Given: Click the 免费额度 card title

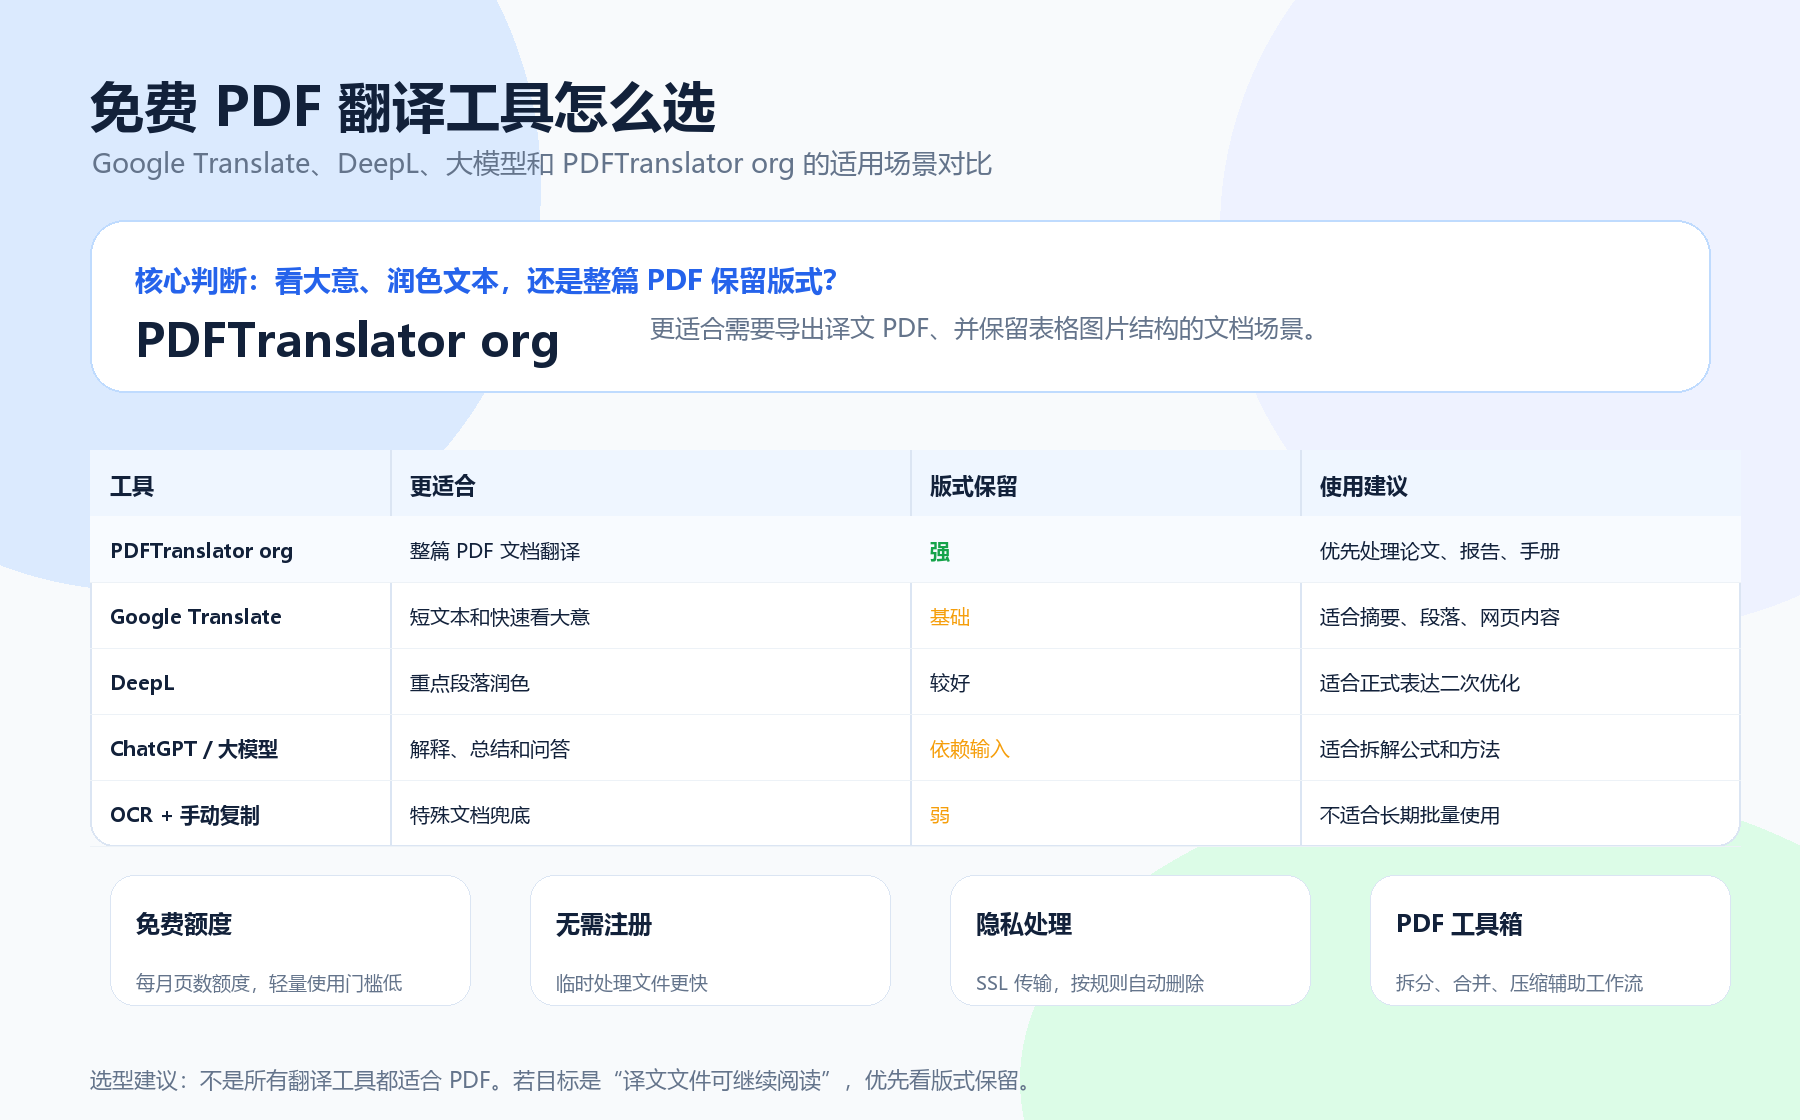Looking at the screenshot, I should click(184, 924).
